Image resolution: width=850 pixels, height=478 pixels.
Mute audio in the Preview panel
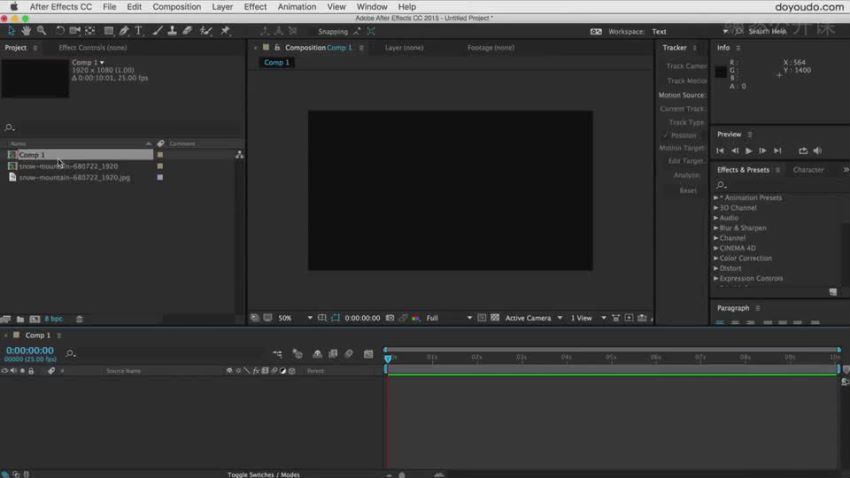817,151
